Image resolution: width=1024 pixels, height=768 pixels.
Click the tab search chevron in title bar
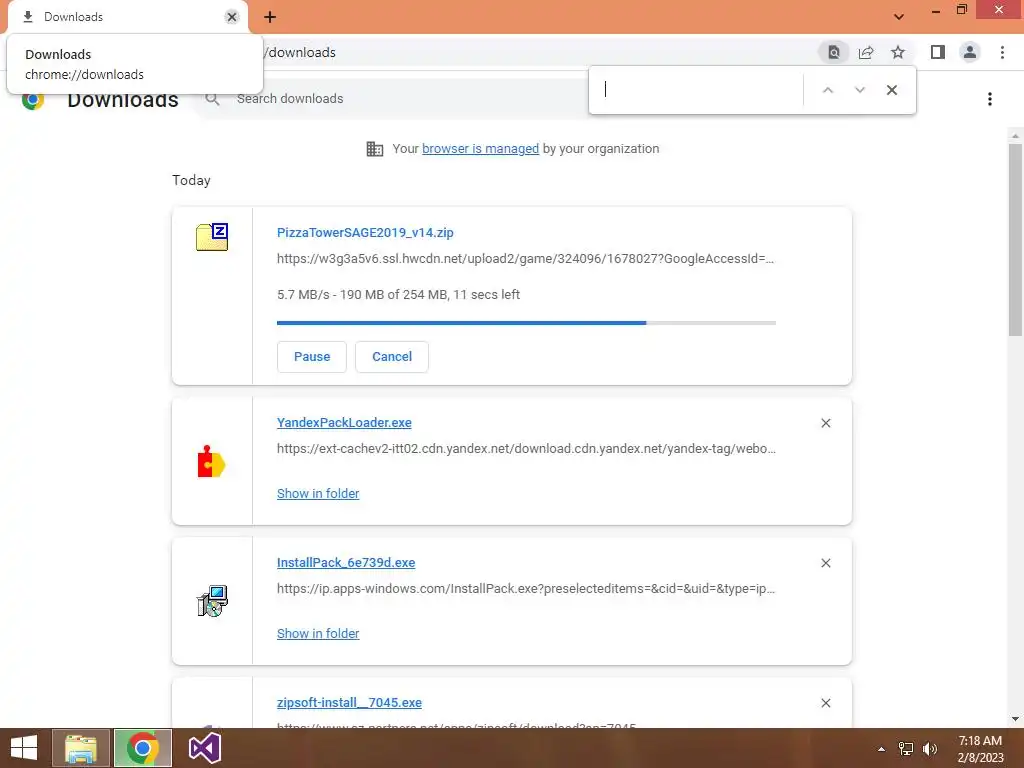899,17
